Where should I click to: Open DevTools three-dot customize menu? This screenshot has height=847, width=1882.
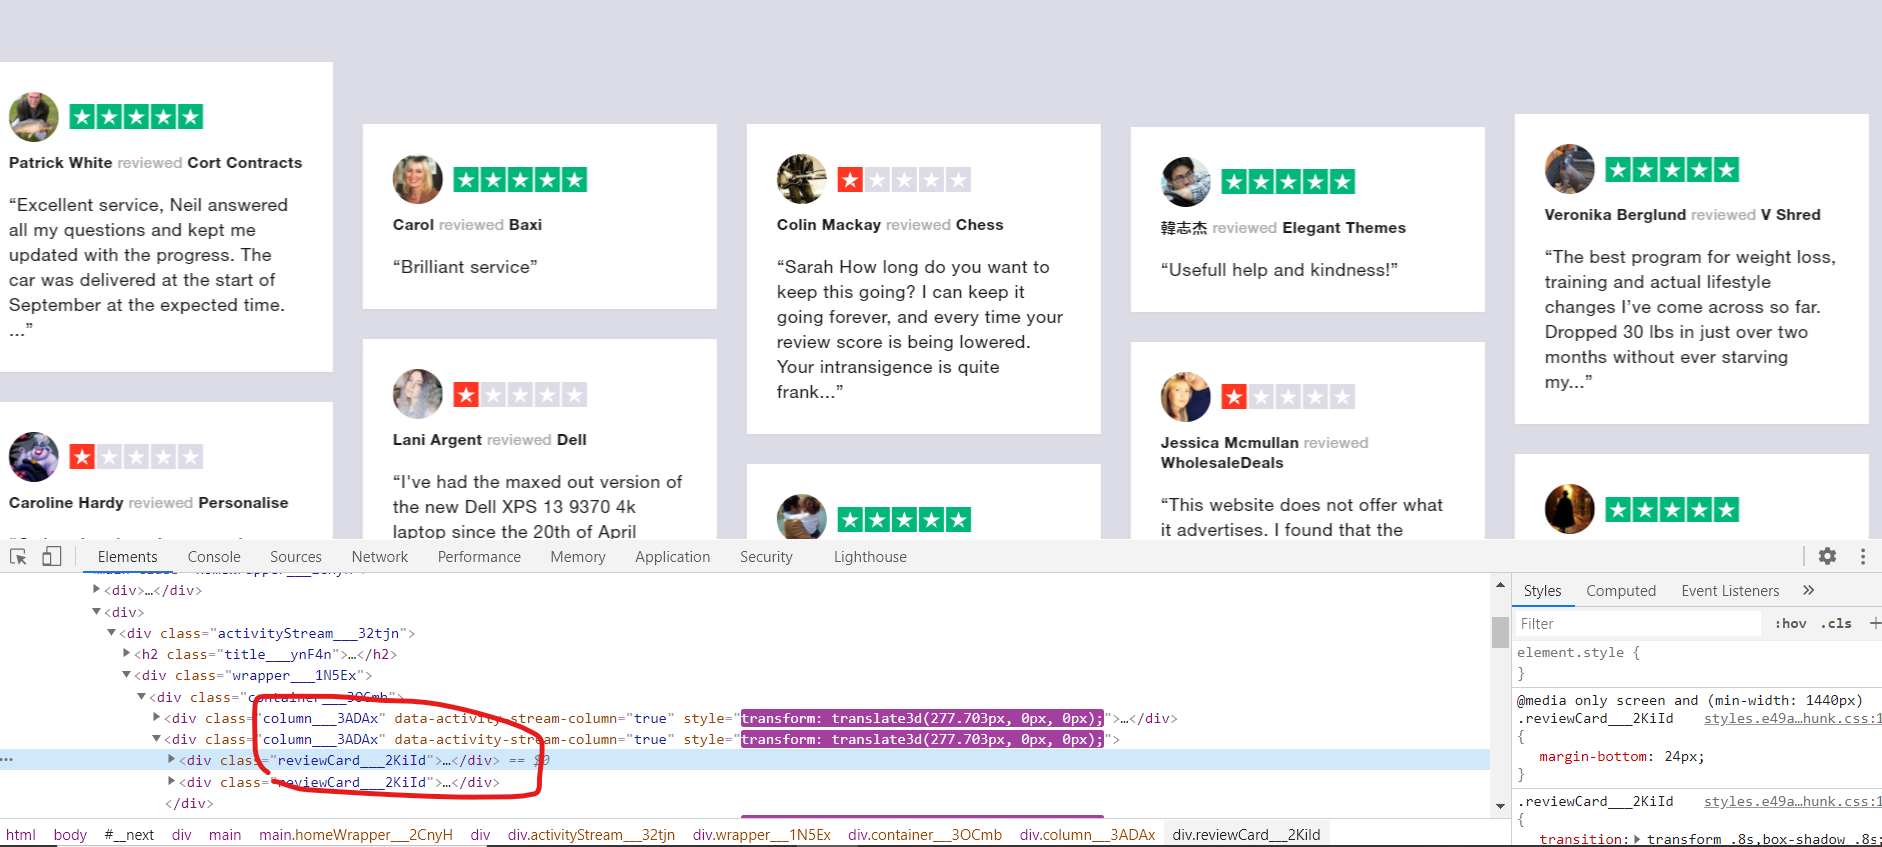point(1863,556)
